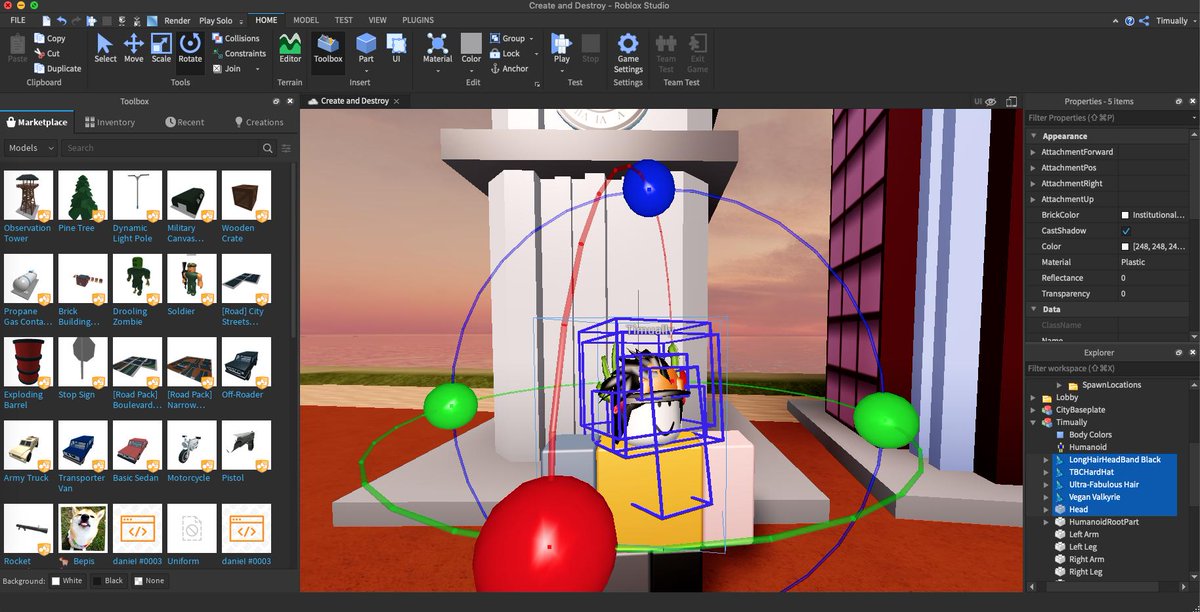This screenshot has width=1200, height=612.
Task: Click the BrickColor swatch value
Action: 1125,215
